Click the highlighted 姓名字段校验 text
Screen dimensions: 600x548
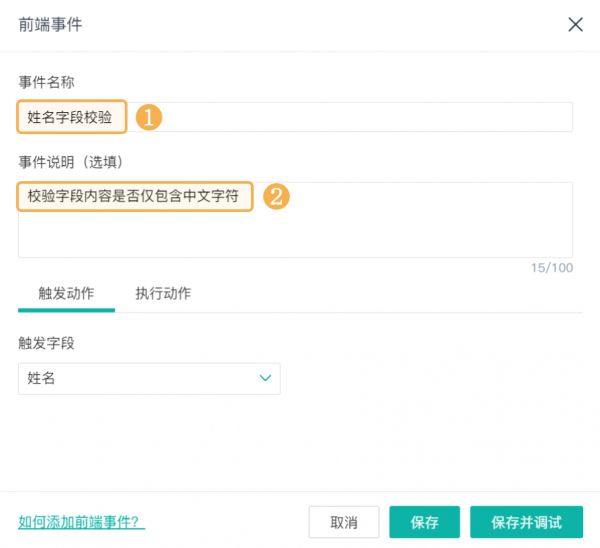70,117
